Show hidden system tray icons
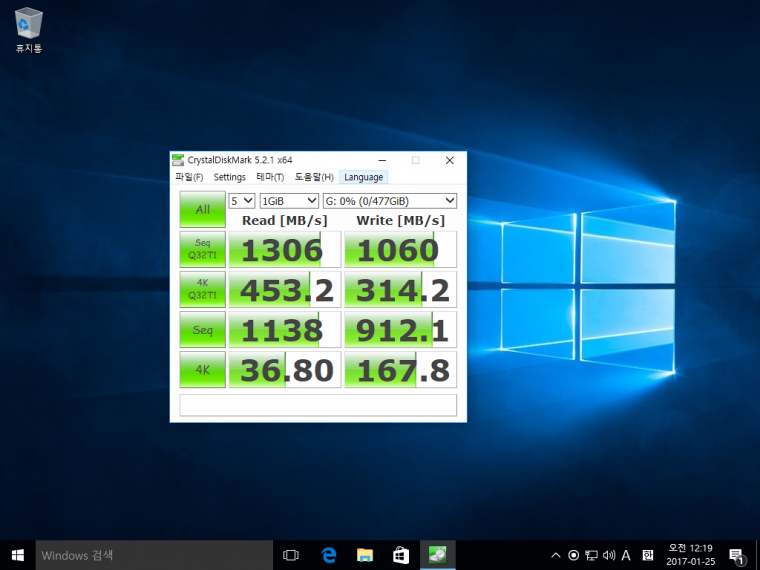The width and height of the screenshot is (760, 570). pos(556,555)
